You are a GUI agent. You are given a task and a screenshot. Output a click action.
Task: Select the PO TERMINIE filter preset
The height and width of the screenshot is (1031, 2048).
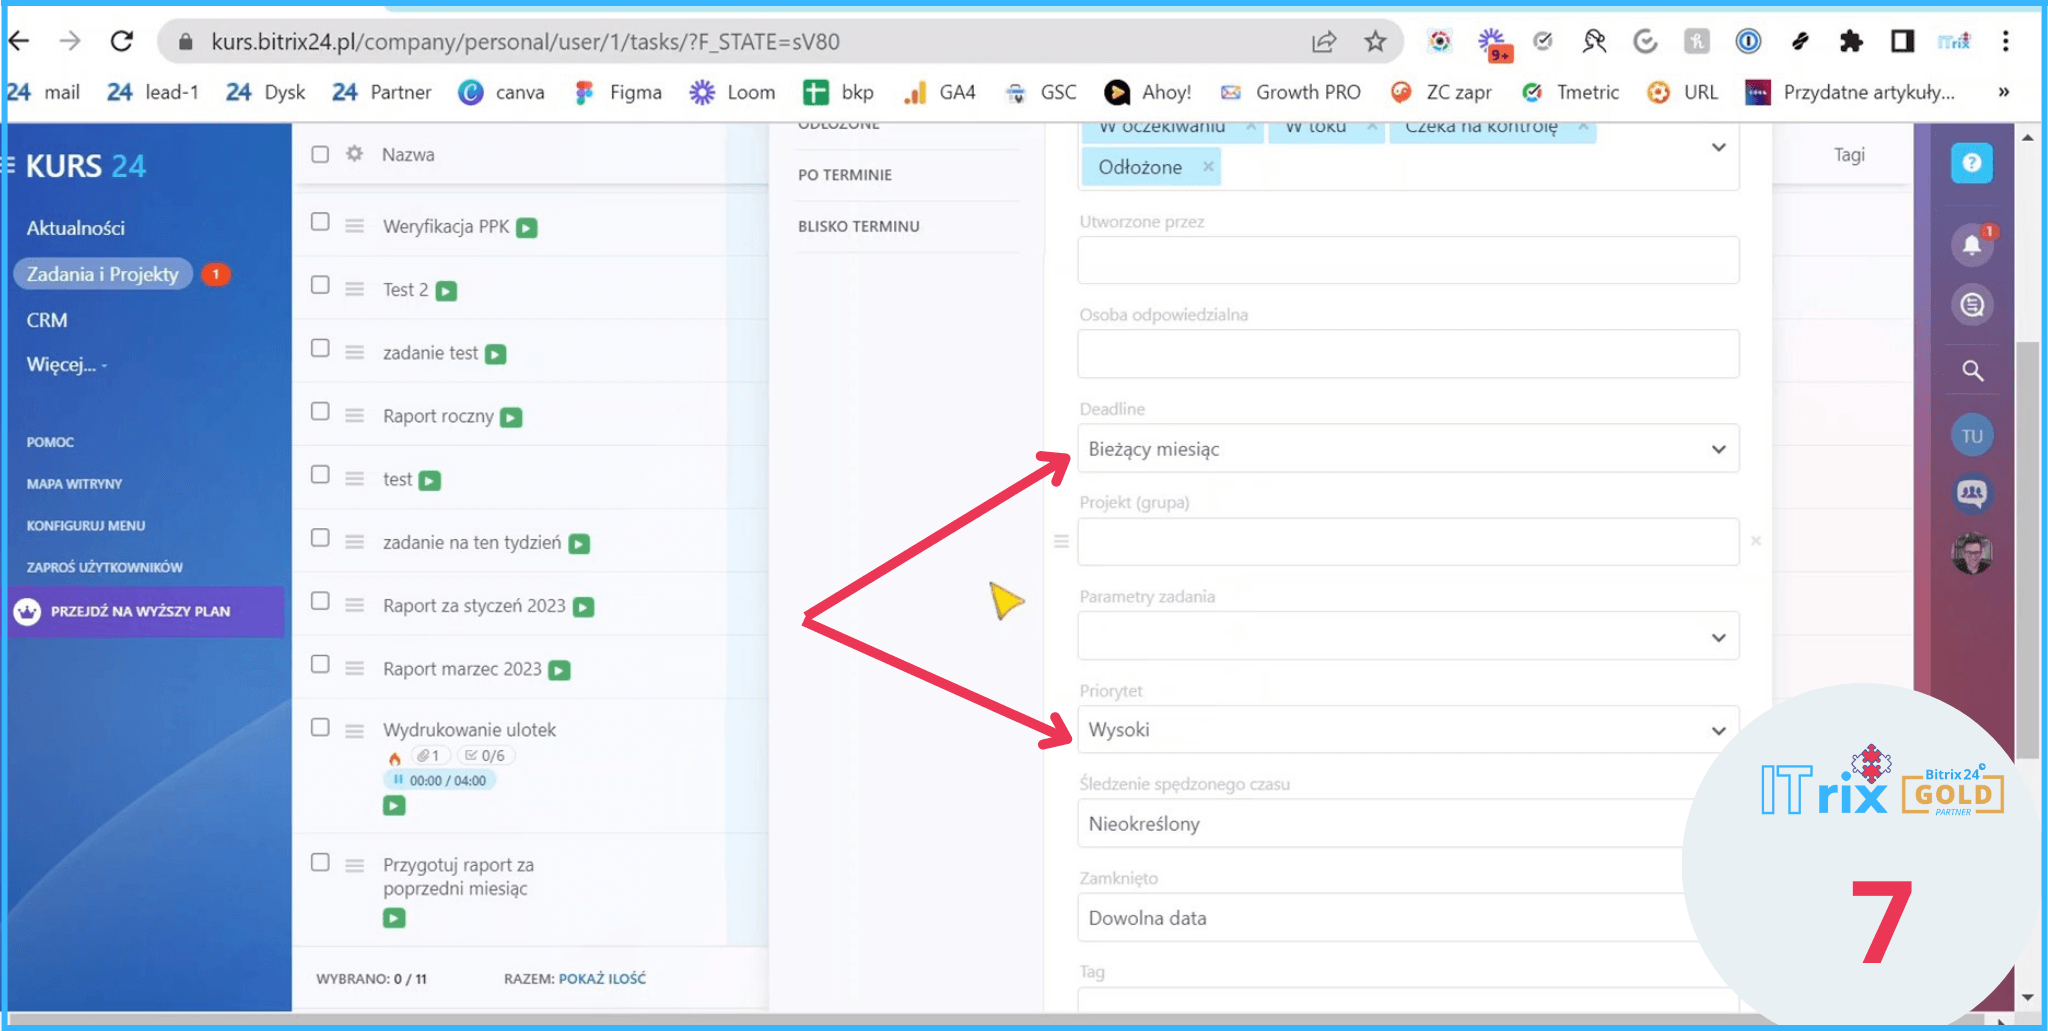pos(845,175)
